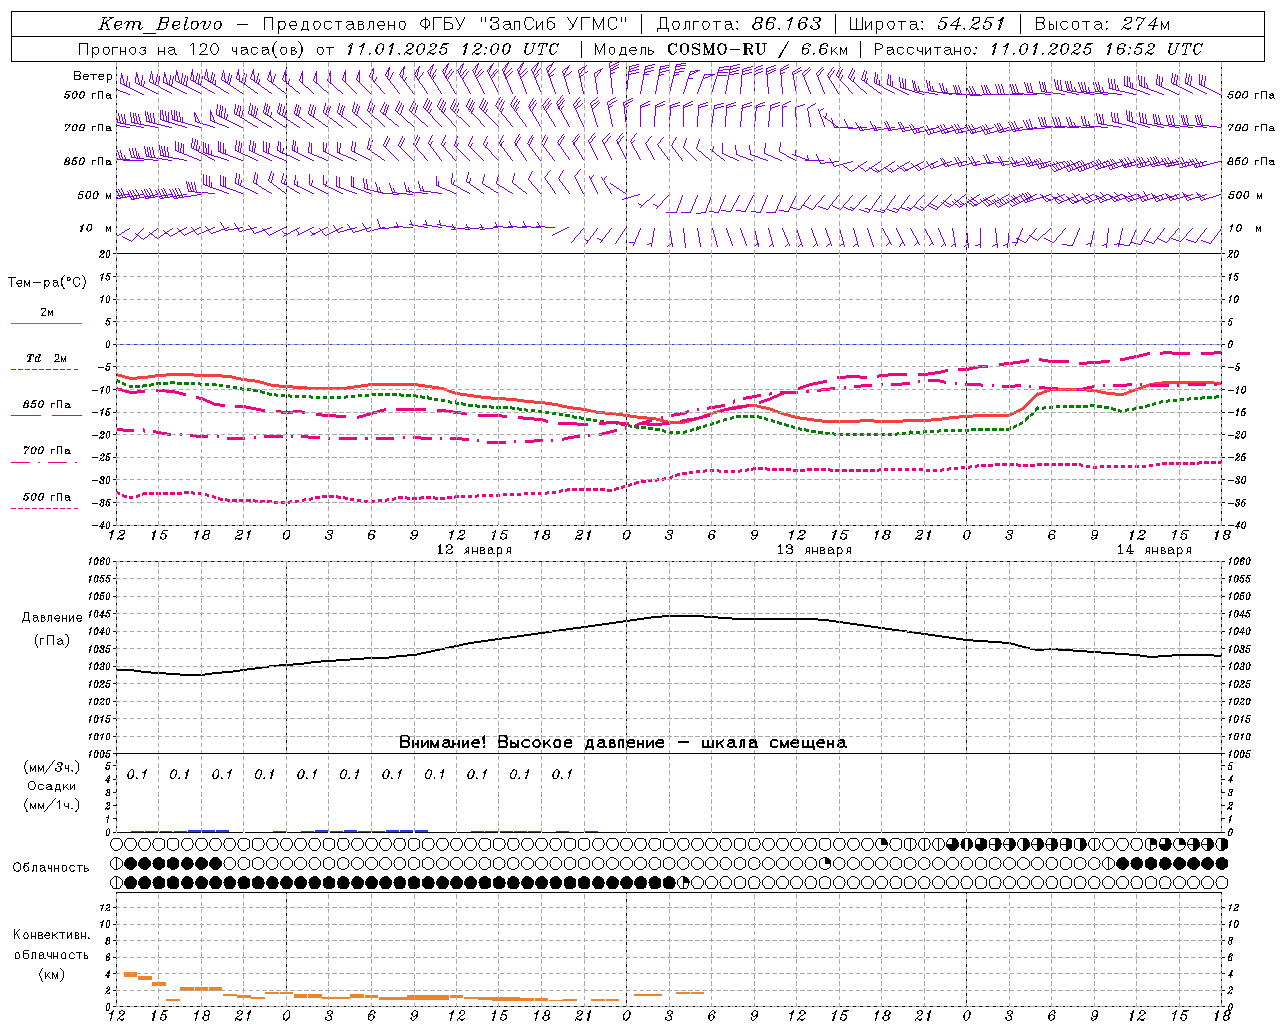Click the '850 гПа' temperature legend entry

pyautogui.click(x=47, y=405)
